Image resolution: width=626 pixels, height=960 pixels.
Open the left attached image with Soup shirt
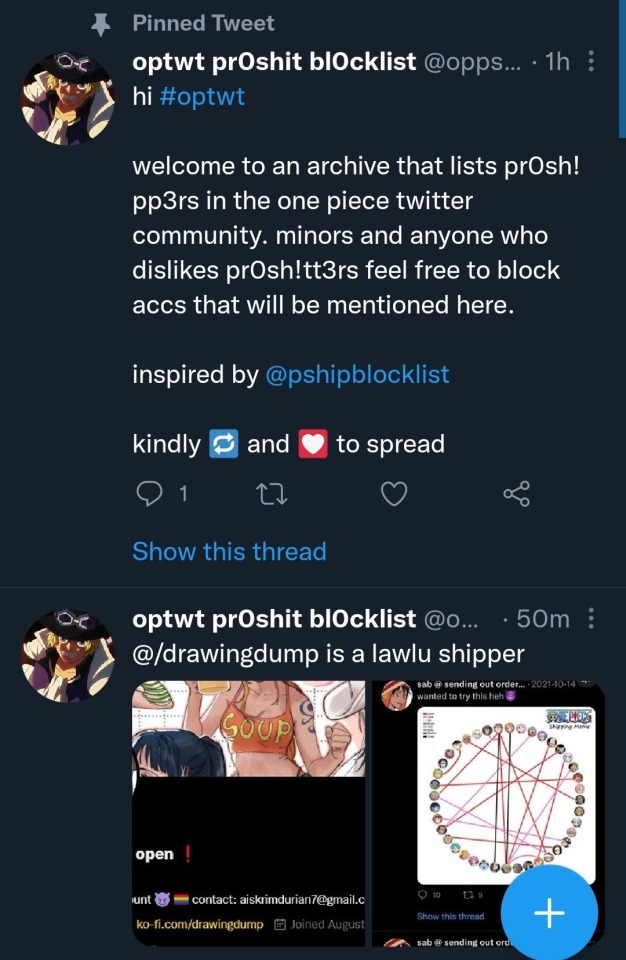point(249,740)
